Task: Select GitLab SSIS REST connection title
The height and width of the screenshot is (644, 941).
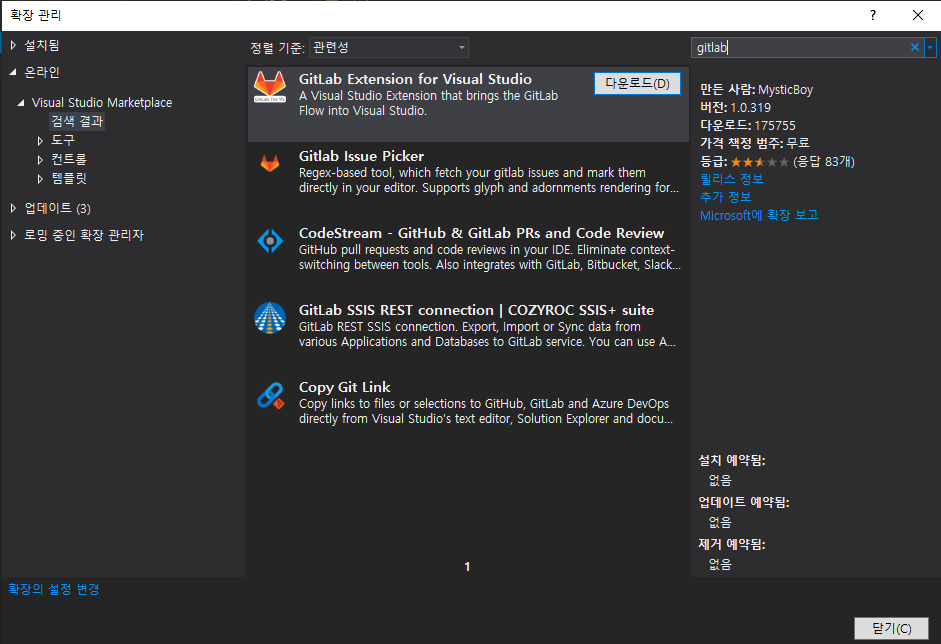Action: 477,310
